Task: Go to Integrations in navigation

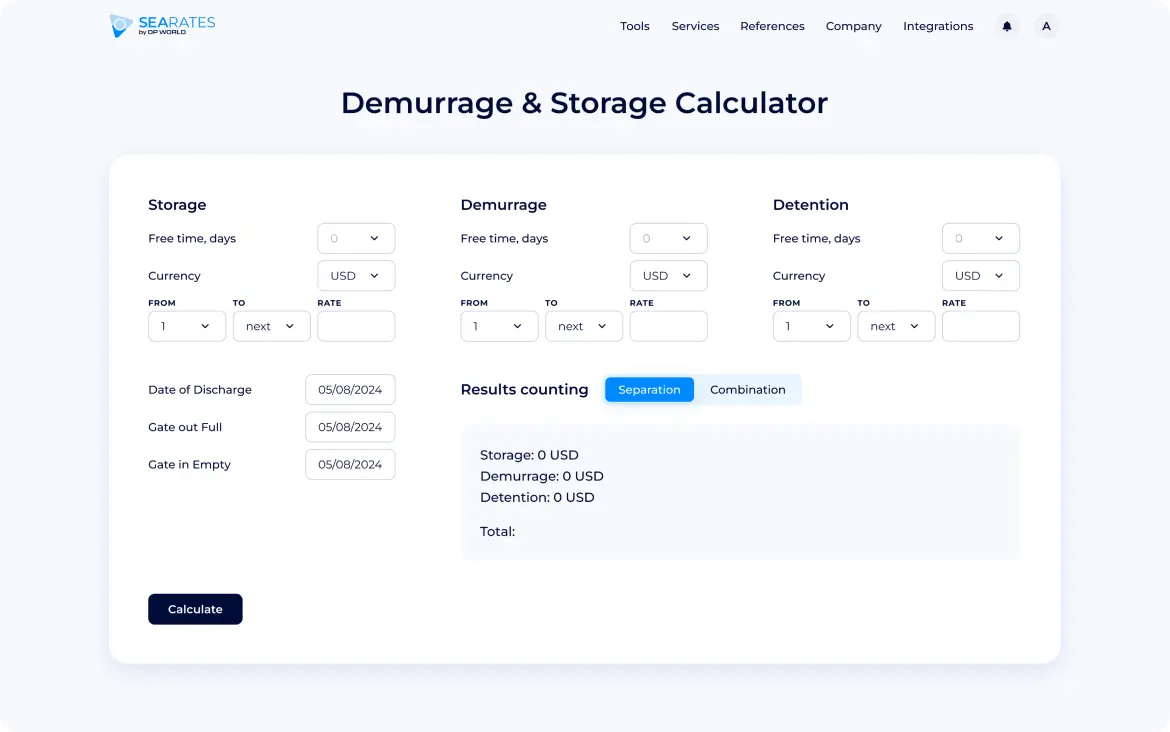Action: [x=937, y=27]
